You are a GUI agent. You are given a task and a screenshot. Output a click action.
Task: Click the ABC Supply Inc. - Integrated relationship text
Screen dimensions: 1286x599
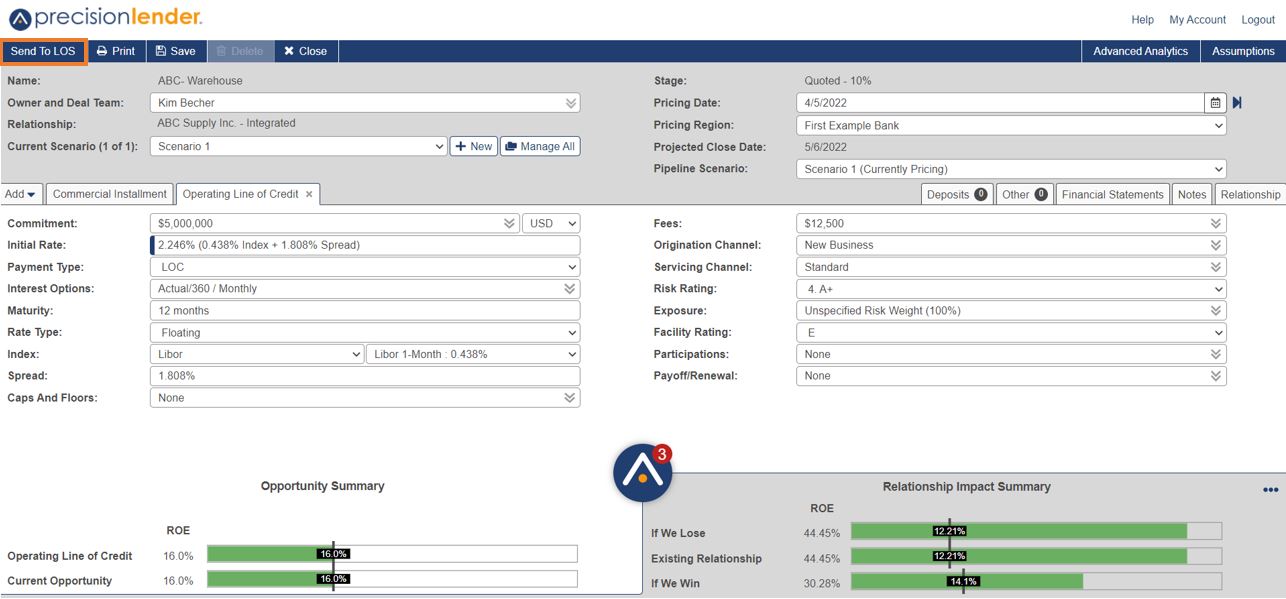[x=226, y=124]
